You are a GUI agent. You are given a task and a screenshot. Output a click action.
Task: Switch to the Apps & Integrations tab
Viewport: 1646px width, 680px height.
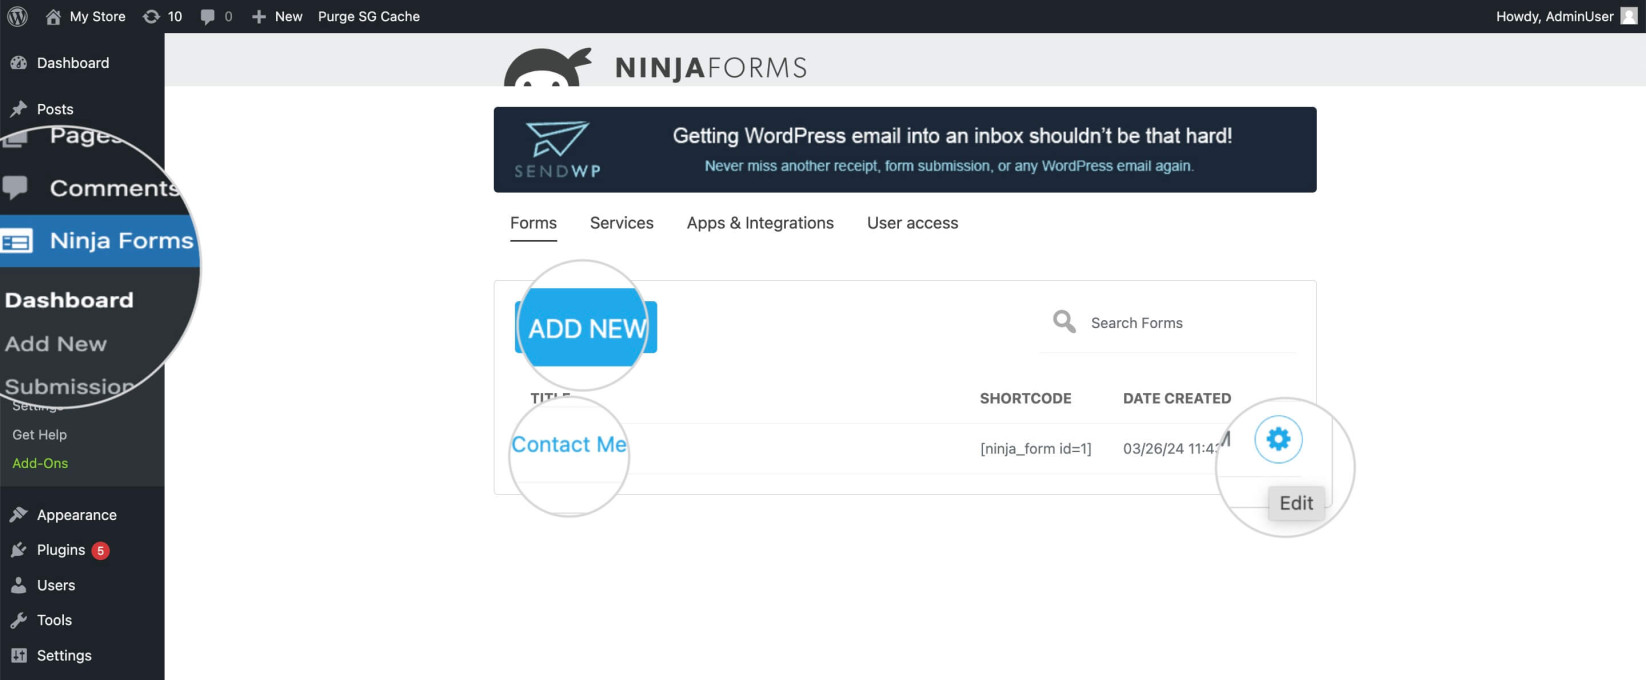click(x=760, y=223)
